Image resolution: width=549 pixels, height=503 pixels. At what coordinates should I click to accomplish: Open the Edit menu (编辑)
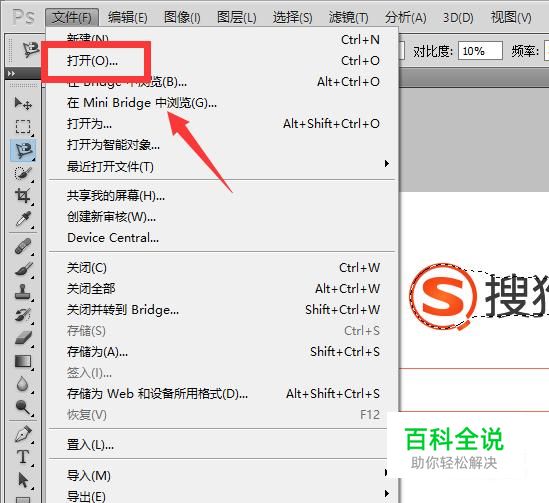point(127,17)
